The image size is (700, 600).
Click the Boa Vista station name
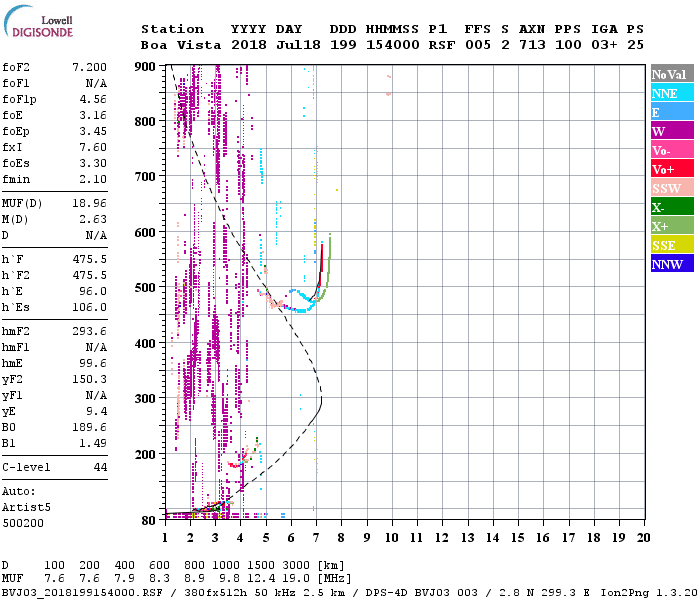click(181, 45)
